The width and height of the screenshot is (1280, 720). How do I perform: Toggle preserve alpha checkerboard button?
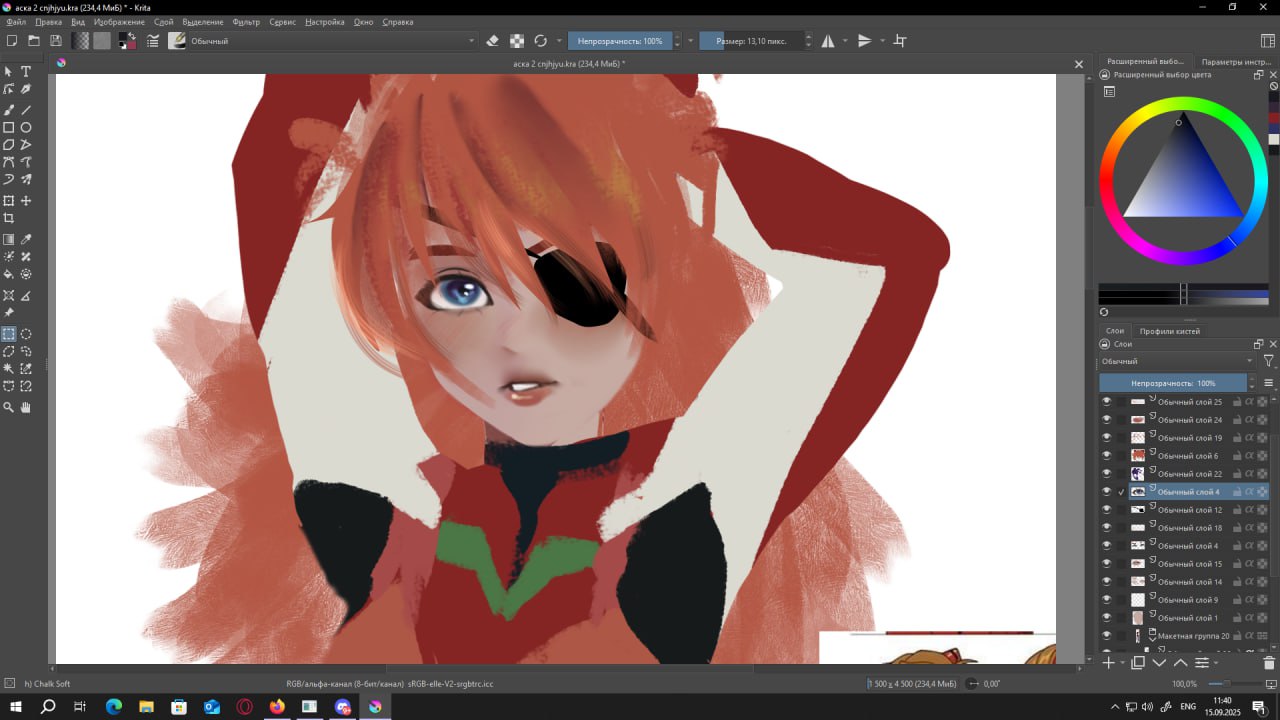[517, 41]
